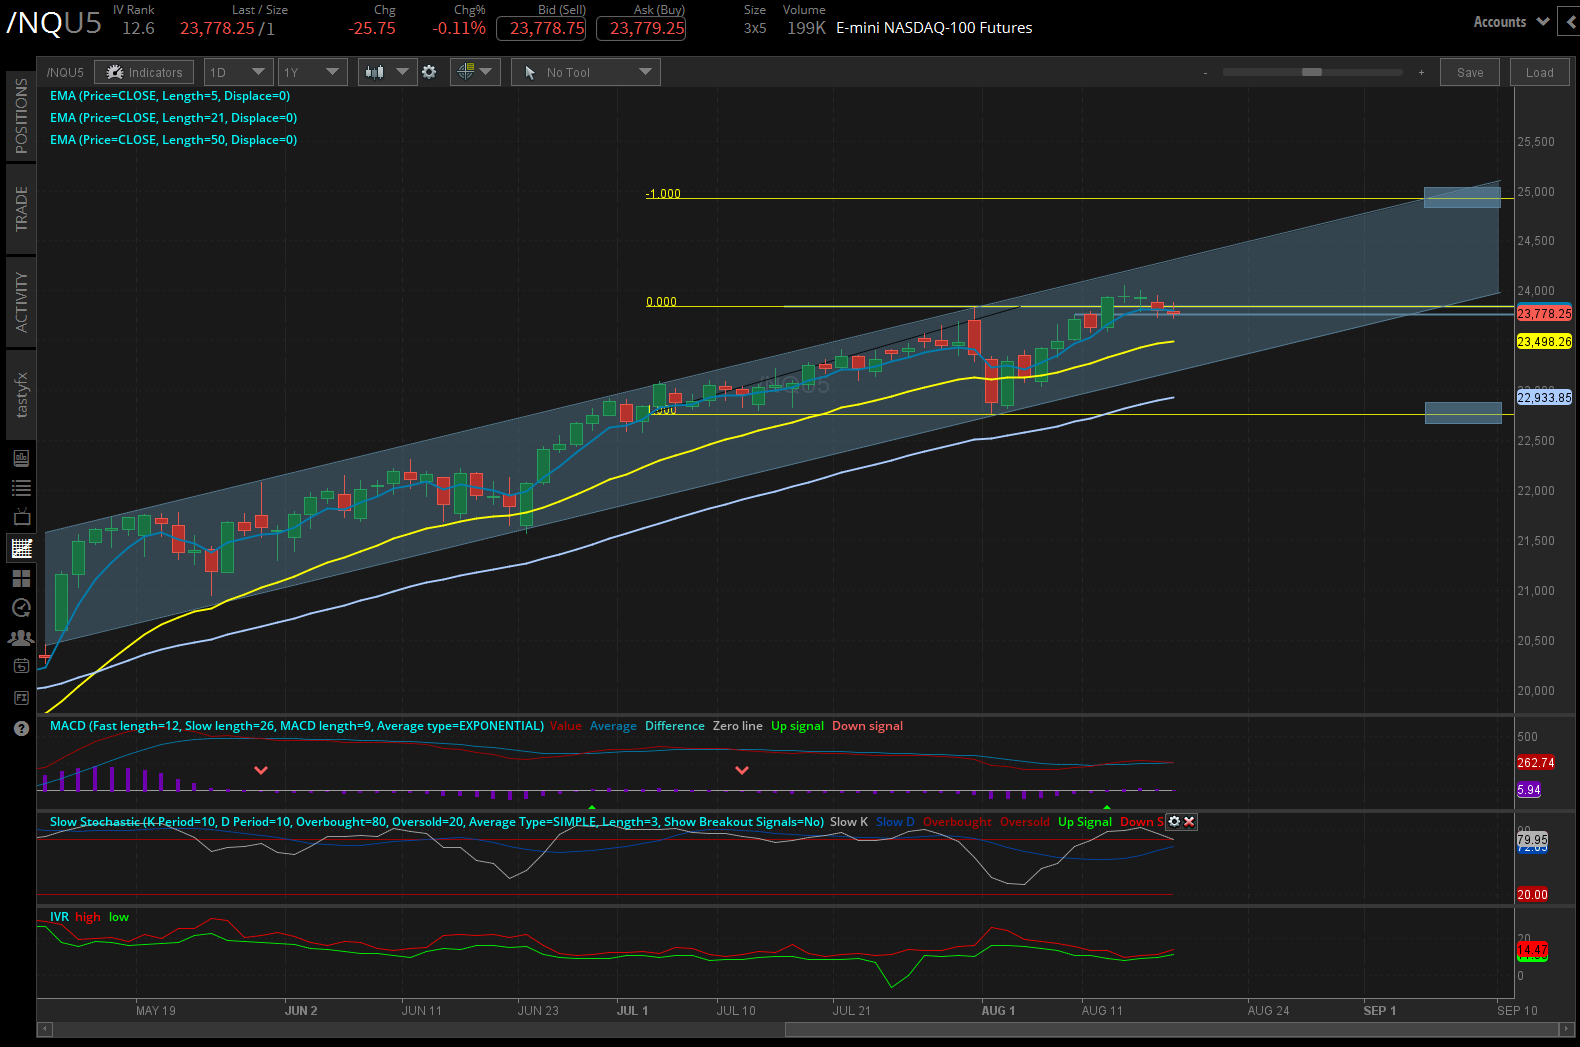Open the ACTIVITY side tab
Viewport: 1580px width, 1047px height.
pyautogui.click(x=21, y=302)
